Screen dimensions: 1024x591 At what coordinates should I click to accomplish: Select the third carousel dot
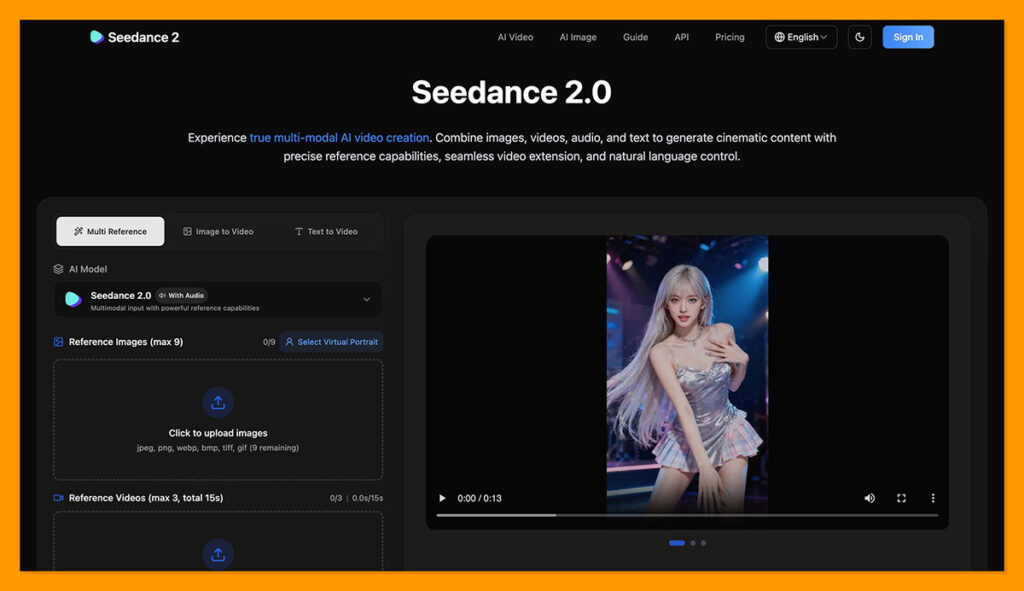point(703,543)
